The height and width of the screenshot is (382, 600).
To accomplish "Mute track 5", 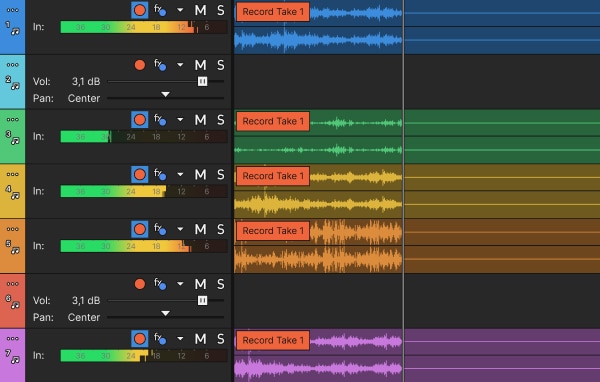I will click(201, 229).
